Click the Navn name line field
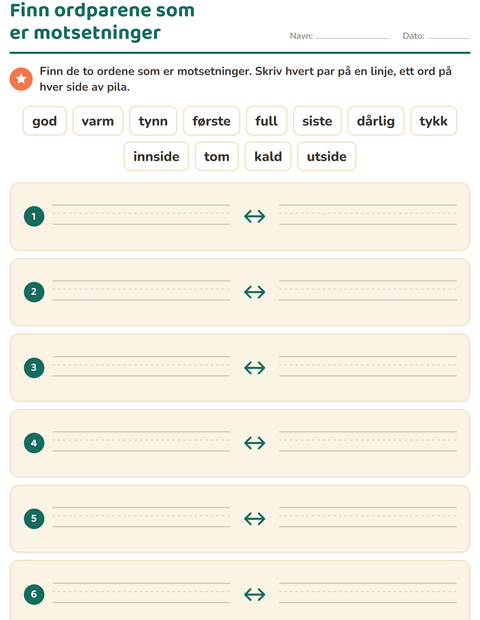 (x=353, y=36)
